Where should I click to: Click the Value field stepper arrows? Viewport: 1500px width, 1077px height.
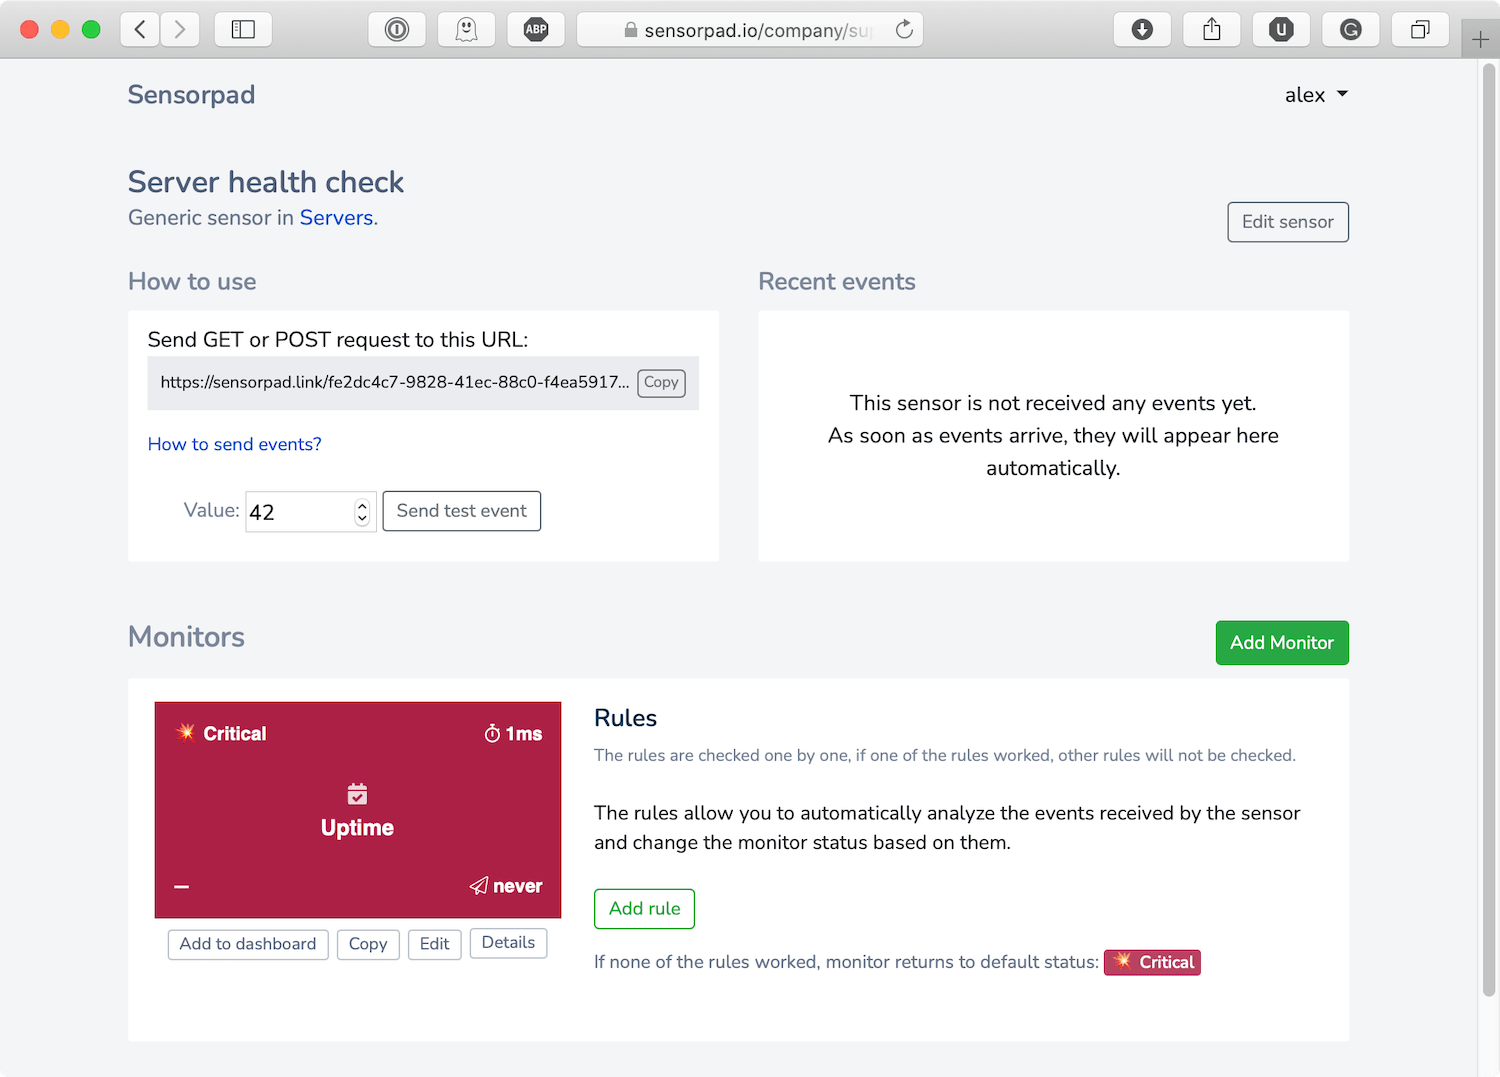pyautogui.click(x=362, y=512)
